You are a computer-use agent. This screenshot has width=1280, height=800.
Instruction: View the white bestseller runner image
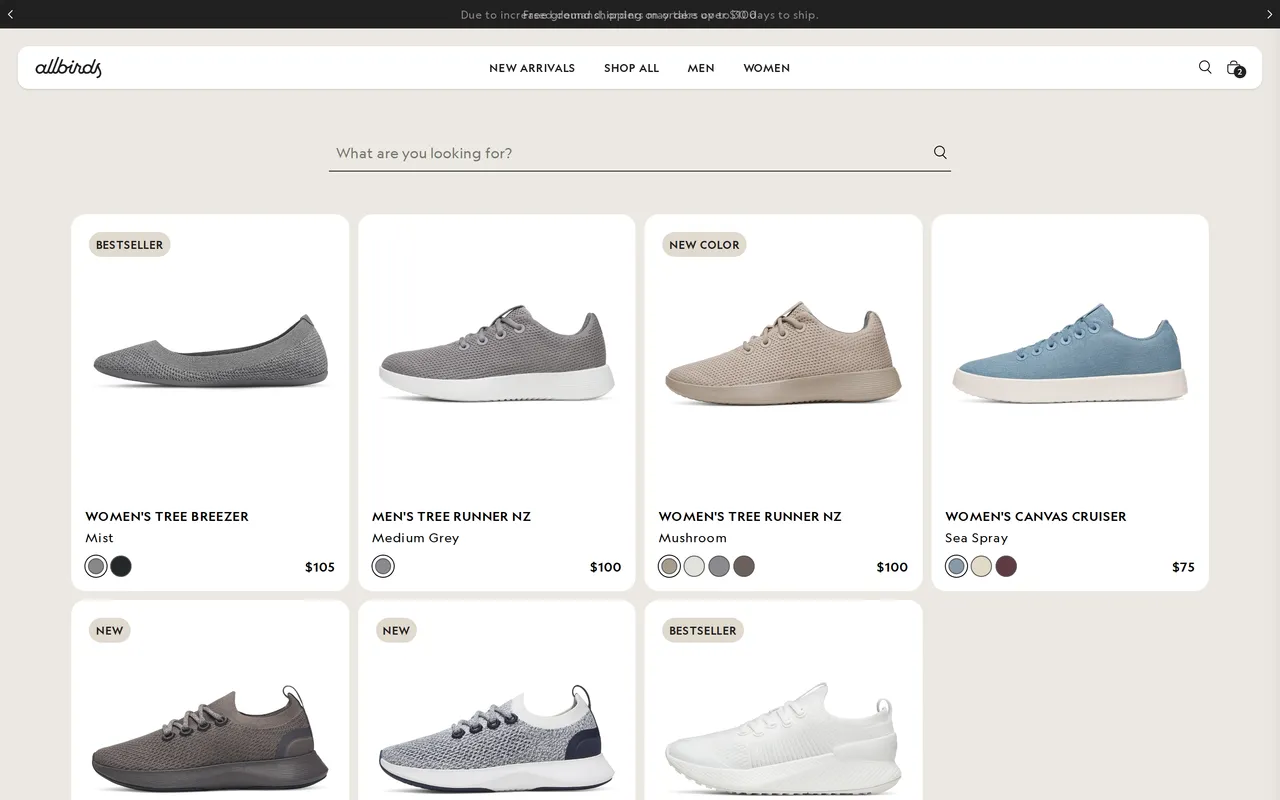[x=783, y=738]
